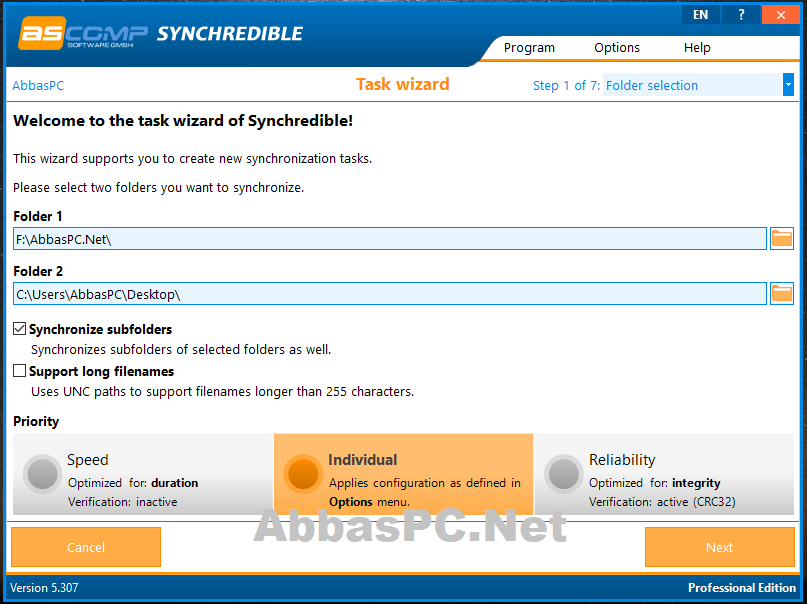Select the Individual priority radio button

[x=303, y=474]
